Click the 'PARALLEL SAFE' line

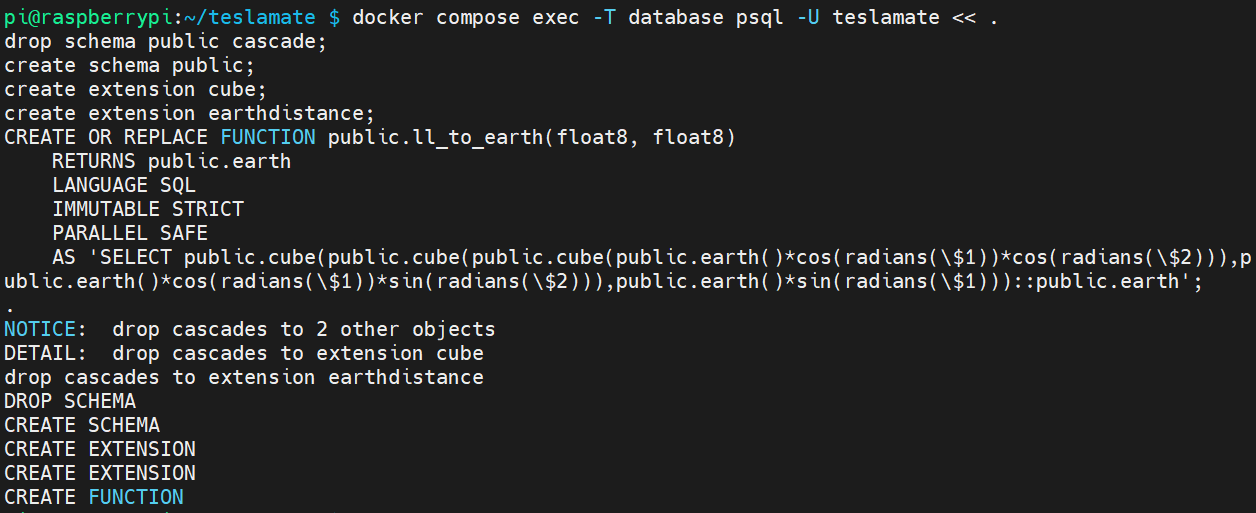129,233
